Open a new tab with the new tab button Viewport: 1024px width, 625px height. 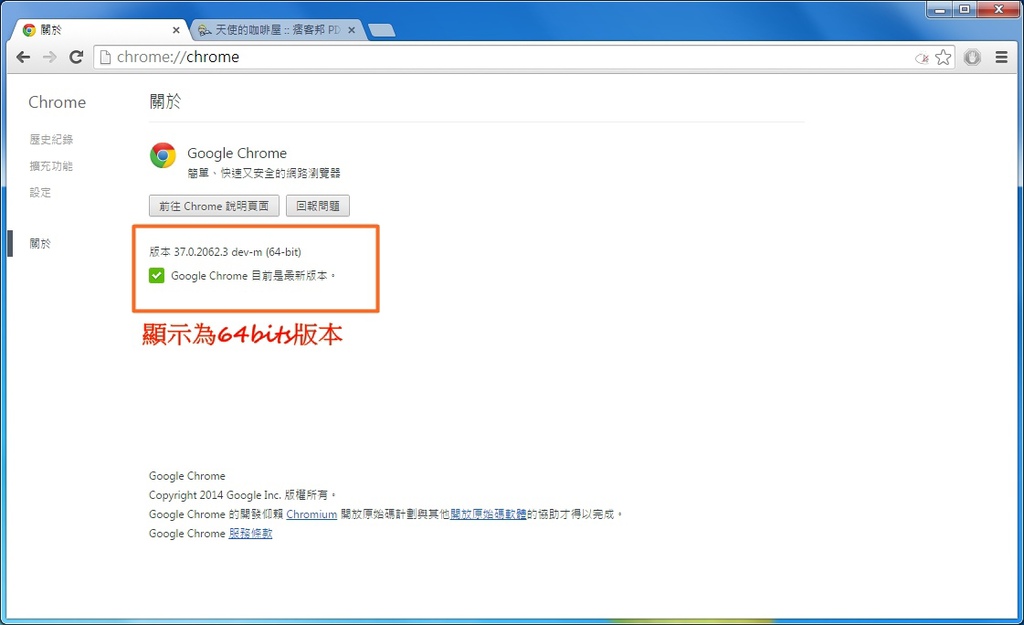381,30
